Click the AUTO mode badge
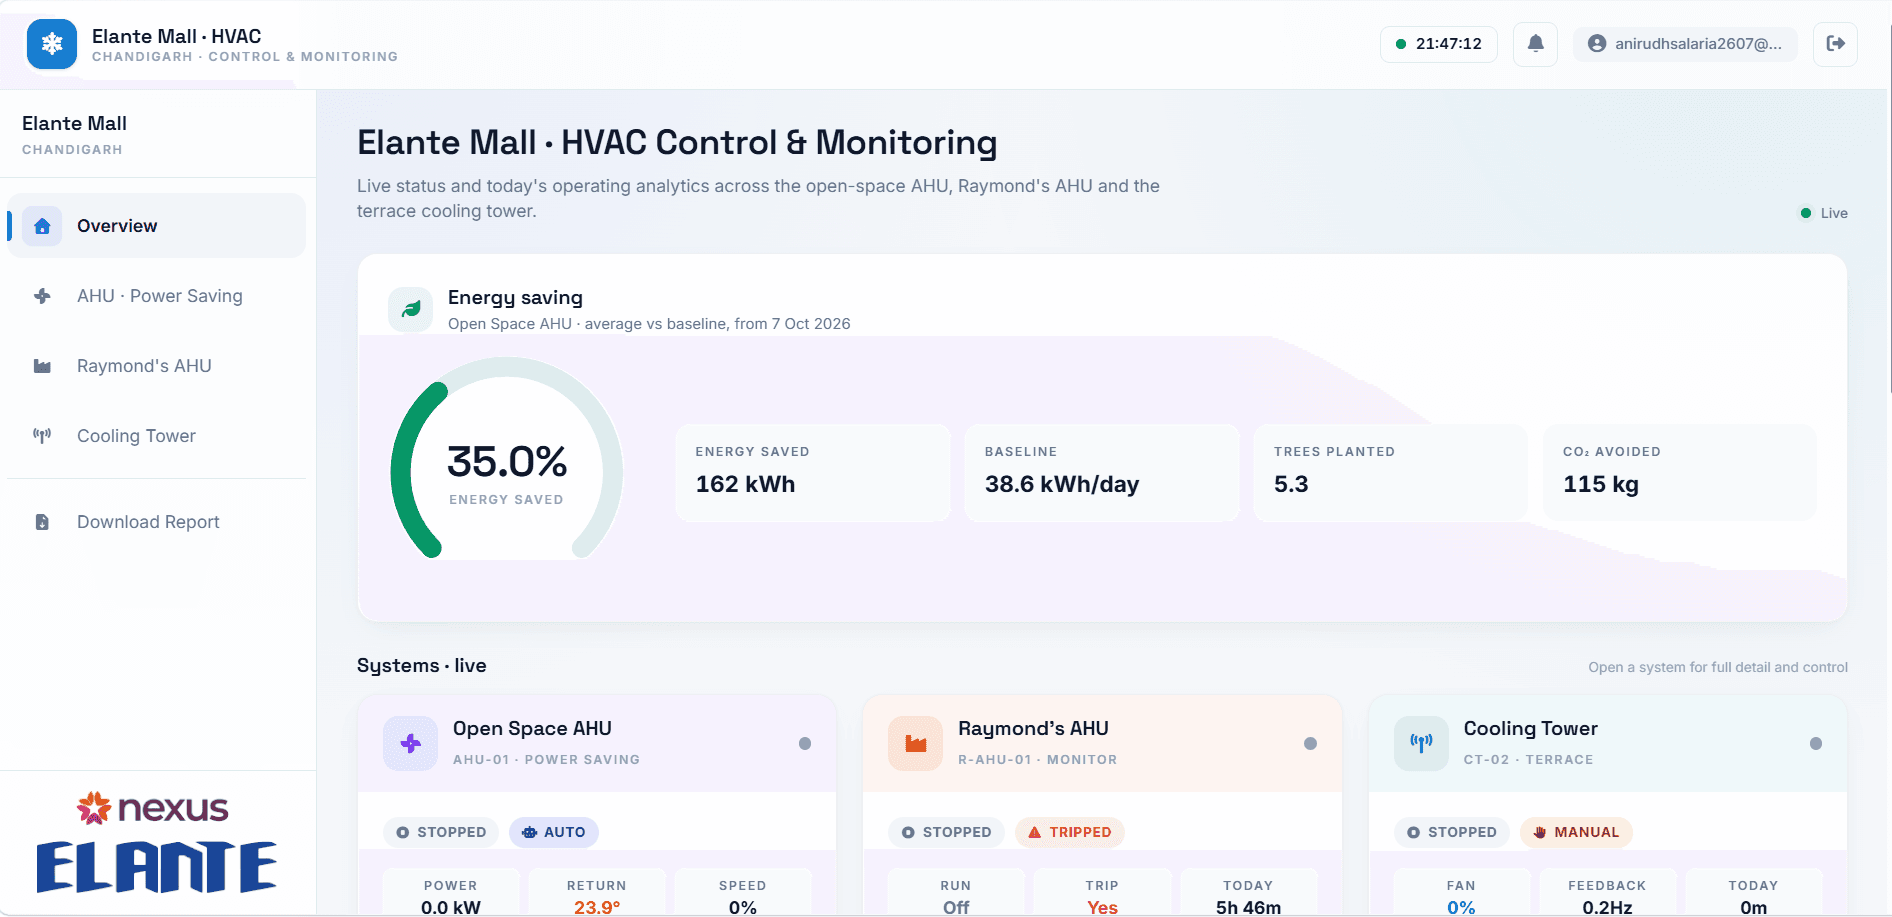Image resolution: width=1892 pixels, height=917 pixels. [554, 832]
